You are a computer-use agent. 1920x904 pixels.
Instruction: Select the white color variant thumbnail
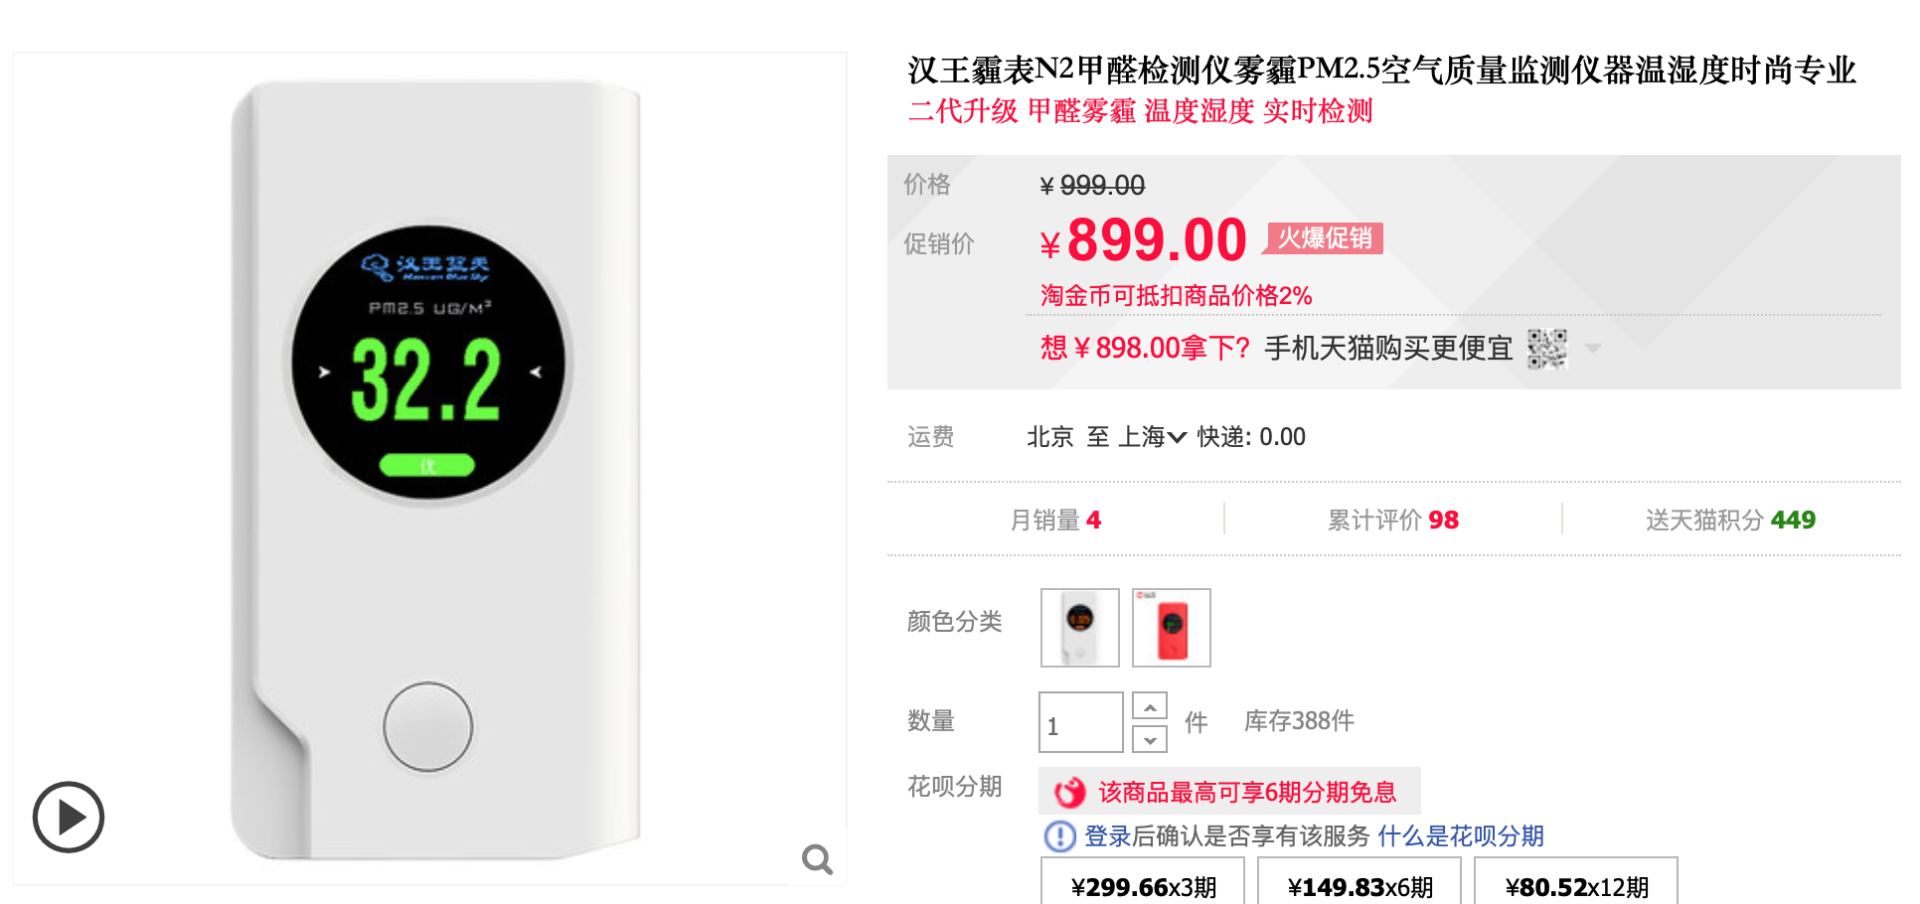click(1079, 627)
